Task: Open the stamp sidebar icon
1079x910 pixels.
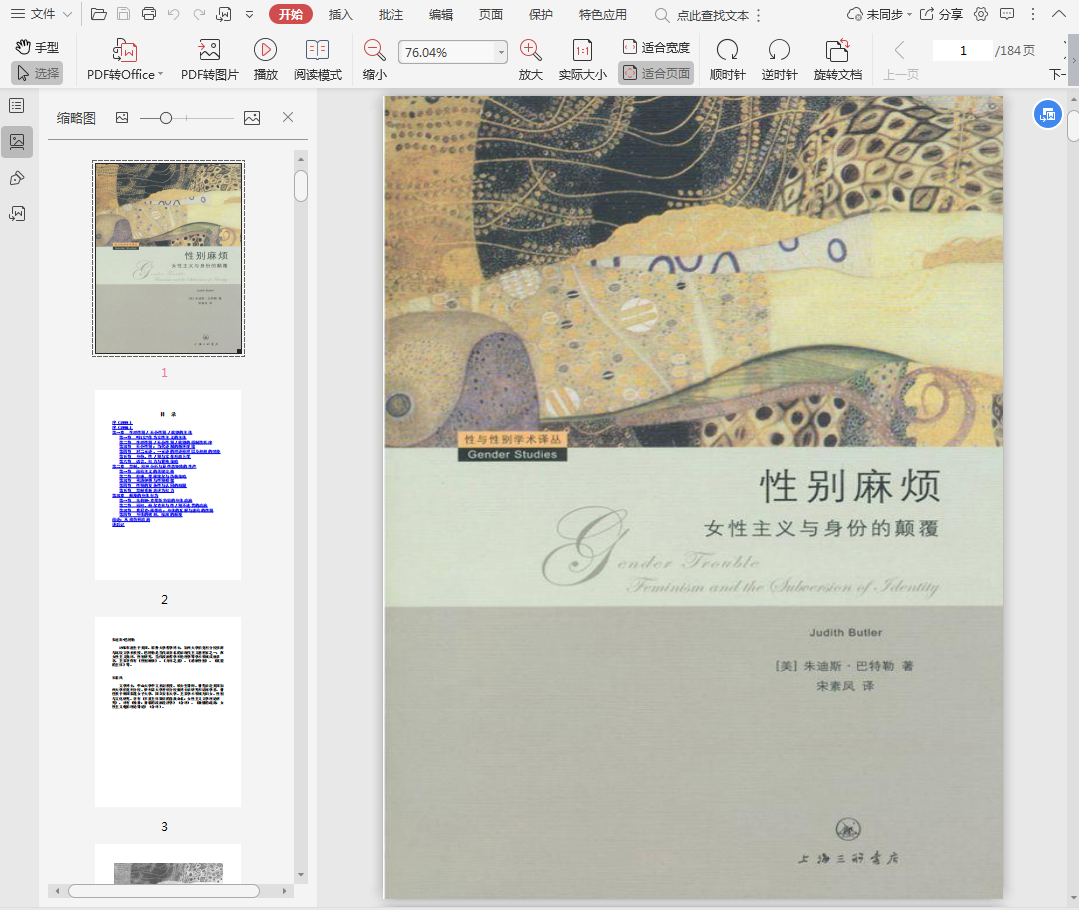Action: click(x=17, y=178)
